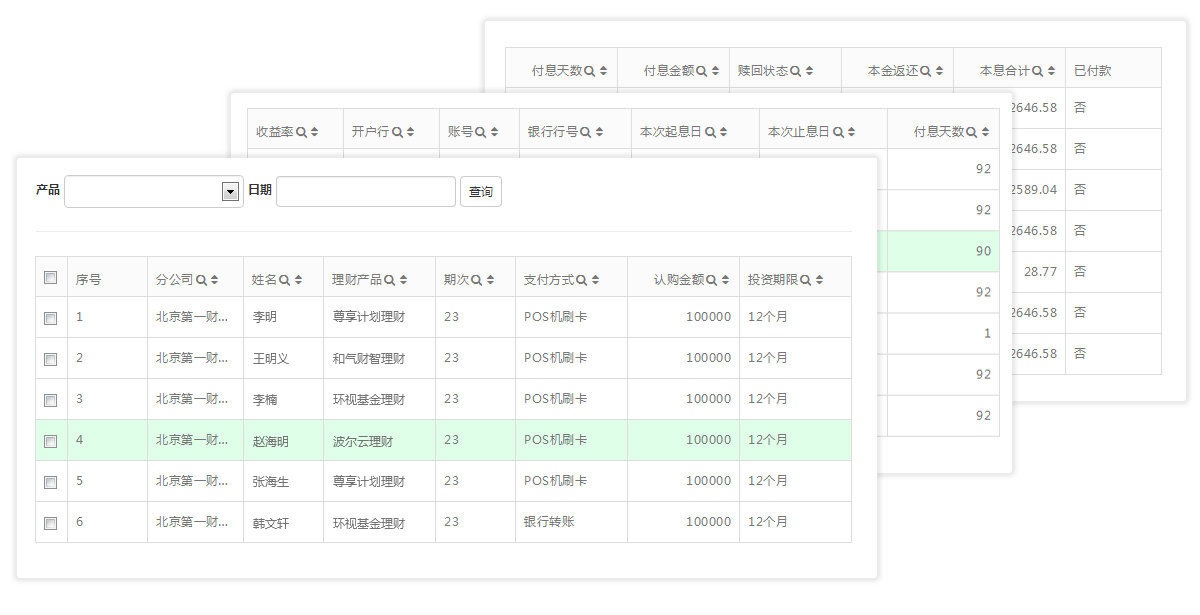Click the 查询 button
Image resolution: width=1200 pixels, height=615 pixels.
(481, 191)
